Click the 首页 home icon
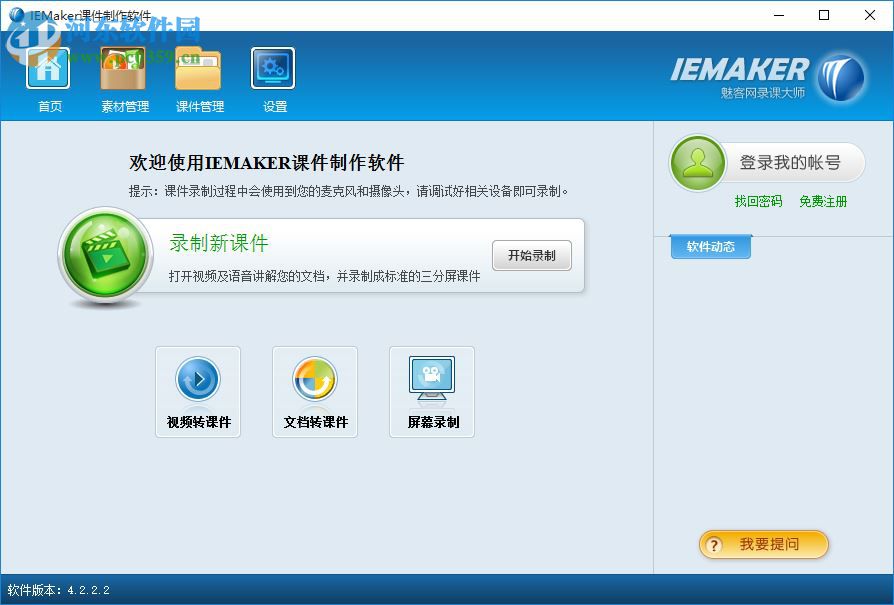894x605 pixels. (x=48, y=66)
